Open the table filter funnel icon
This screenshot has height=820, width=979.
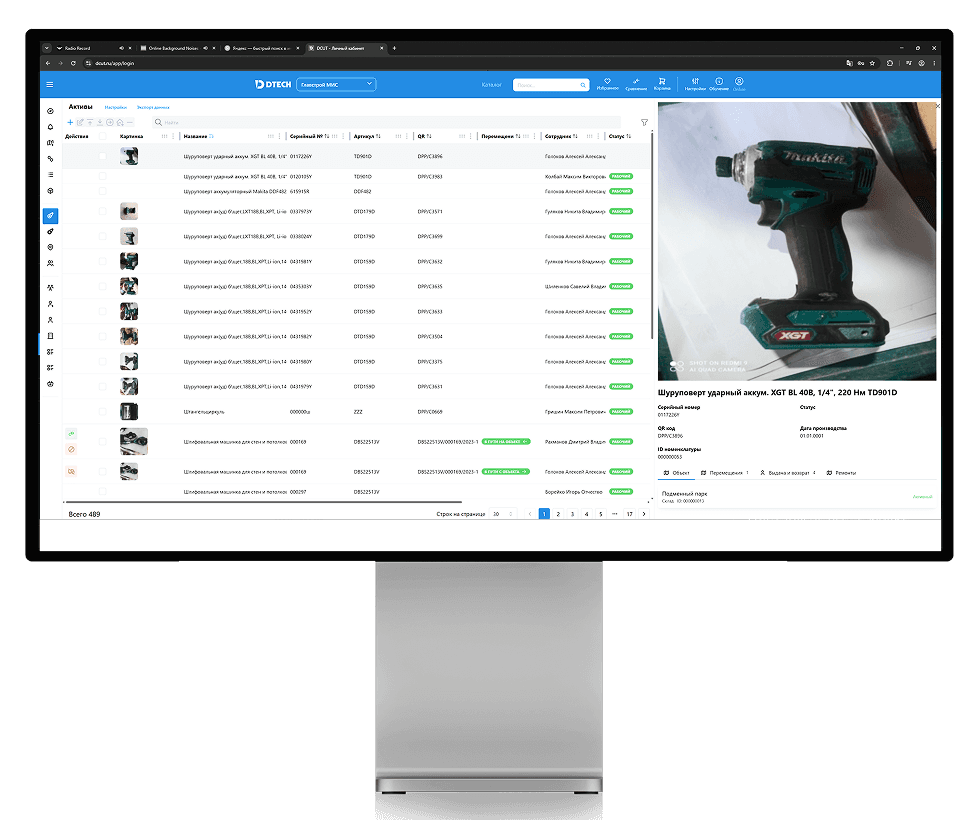click(644, 122)
